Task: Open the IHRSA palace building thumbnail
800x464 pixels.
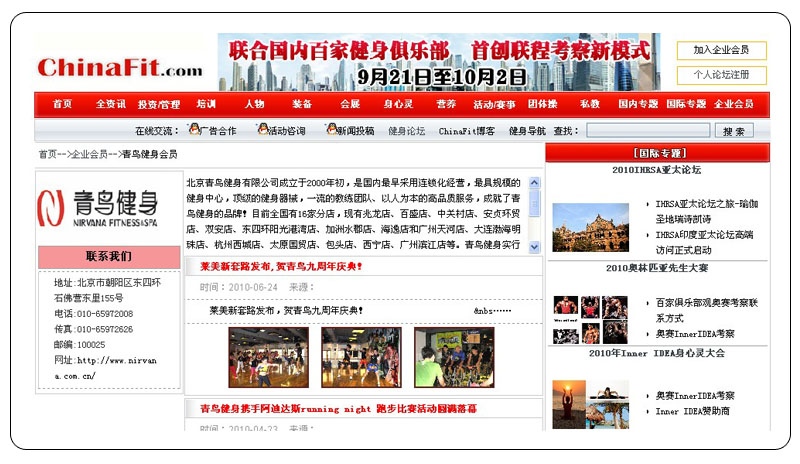Action: pyautogui.click(x=591, y=227)
